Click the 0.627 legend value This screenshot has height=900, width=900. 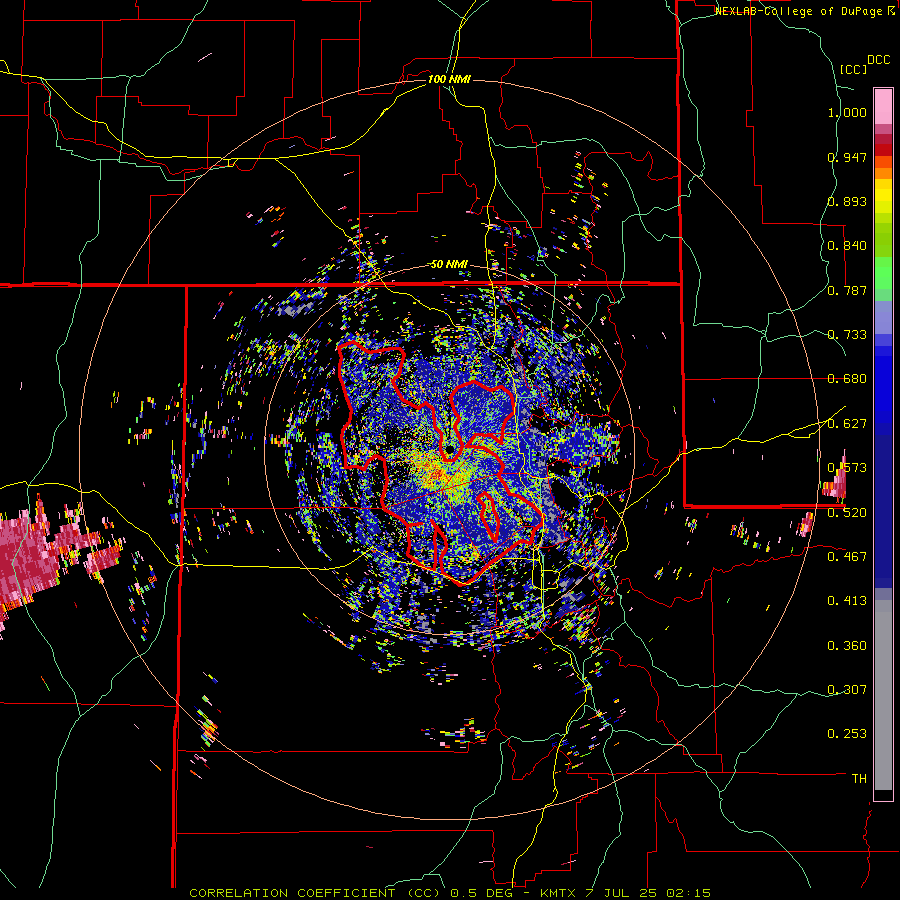point(847,423)
